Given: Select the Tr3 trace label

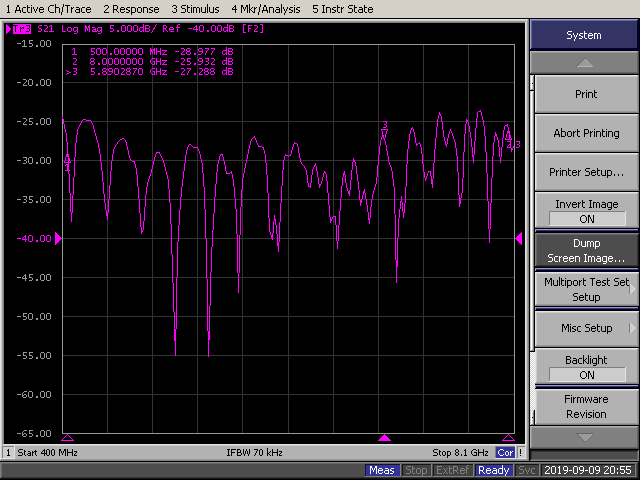Looking at the screenshot, I should (x=22, y=29).
